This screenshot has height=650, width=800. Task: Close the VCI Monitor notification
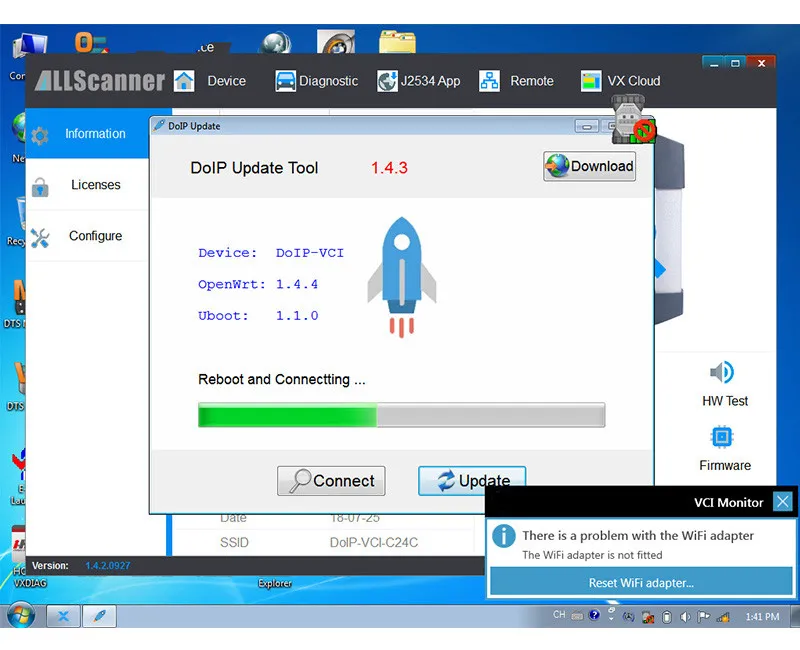[x=782, y=502]
